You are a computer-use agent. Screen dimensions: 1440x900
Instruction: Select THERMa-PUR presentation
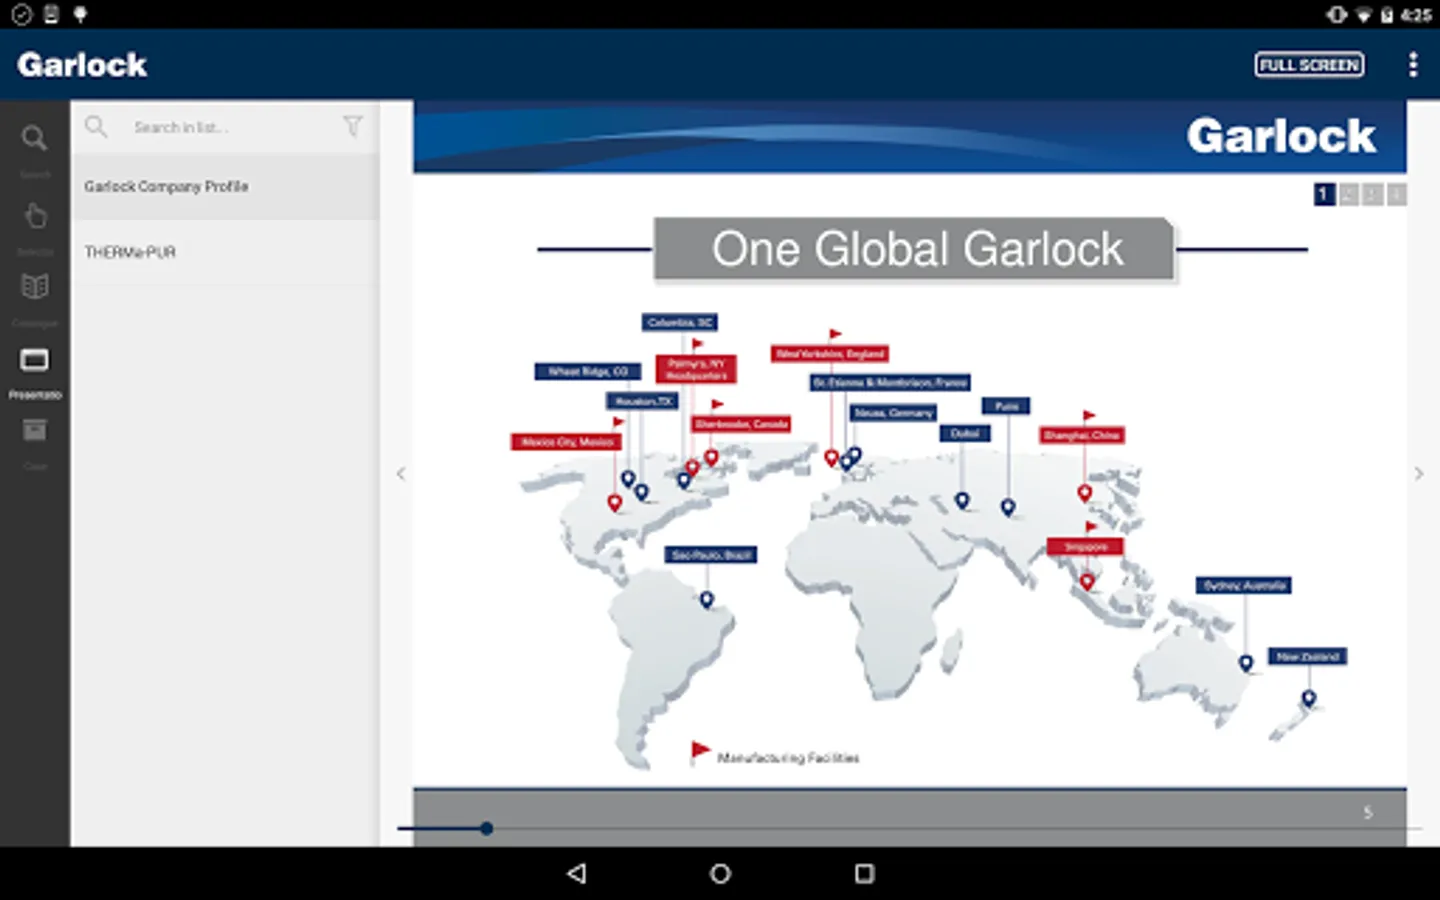click(225, 253)
